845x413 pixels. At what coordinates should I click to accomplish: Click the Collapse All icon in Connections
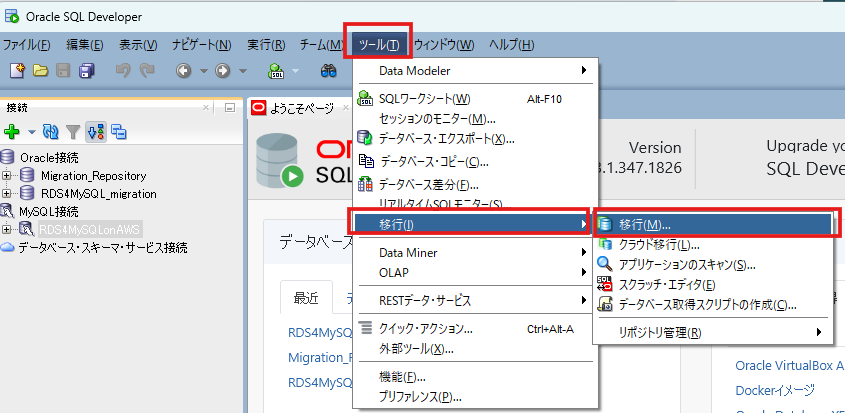tap(119, 132)
